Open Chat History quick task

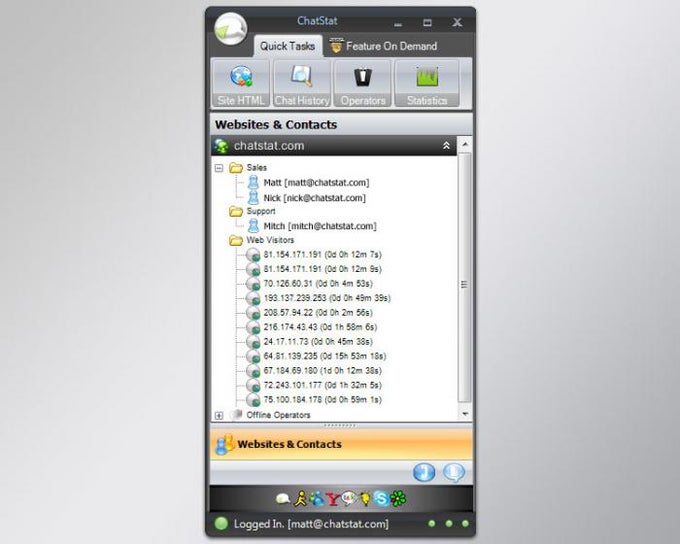pos(302,83)
